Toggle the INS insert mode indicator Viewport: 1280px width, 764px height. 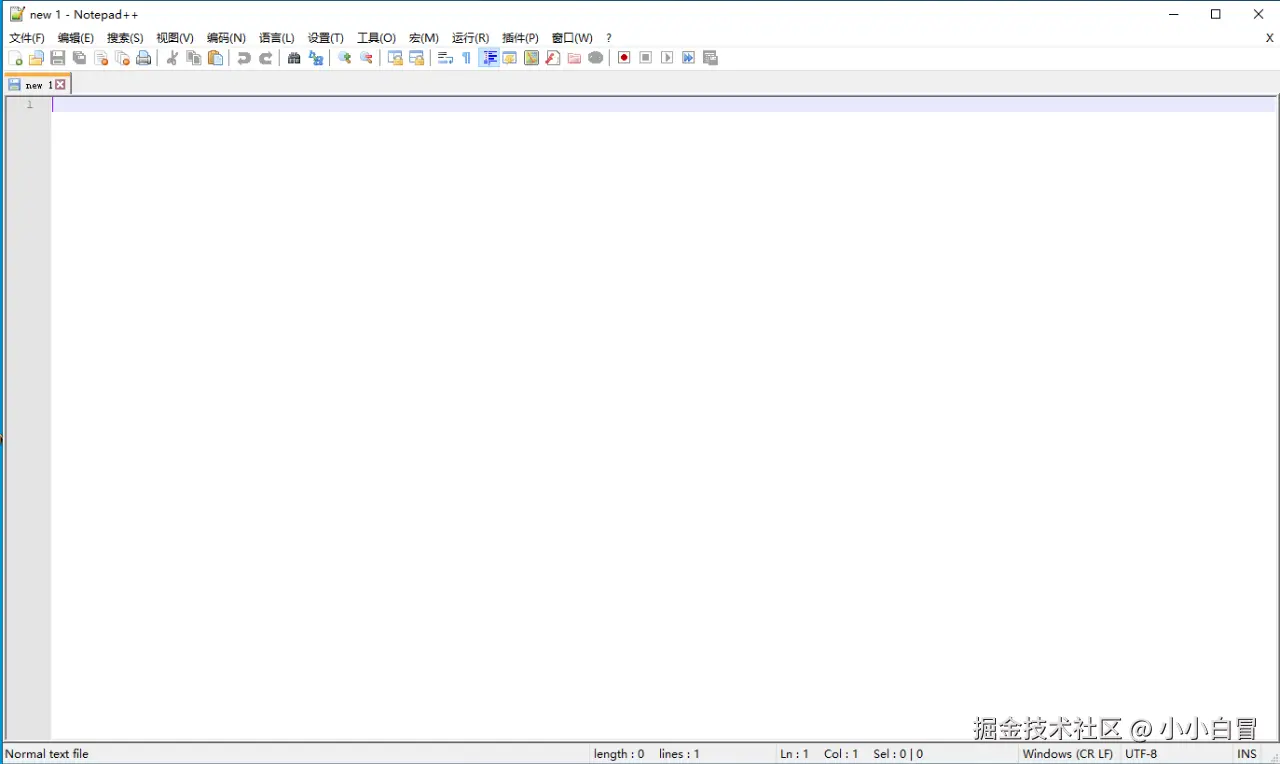click(1247, 754)
